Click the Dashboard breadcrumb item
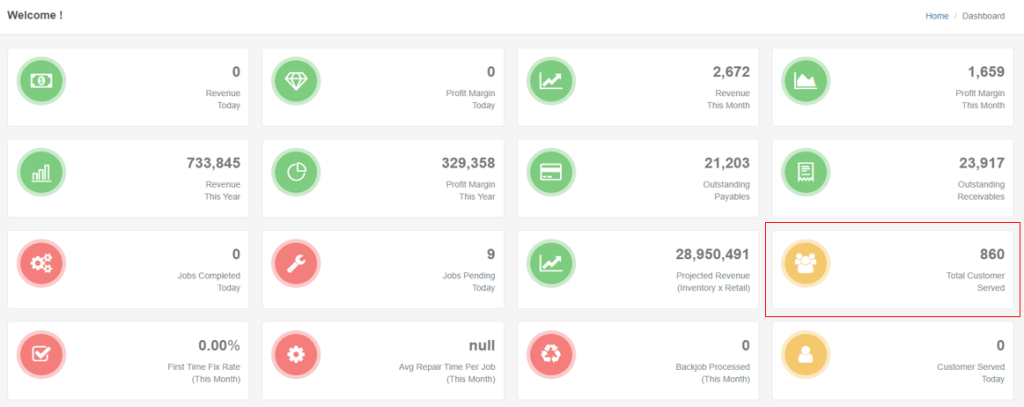This screenshot has width=1024, height=407. (x=983, y=16)
